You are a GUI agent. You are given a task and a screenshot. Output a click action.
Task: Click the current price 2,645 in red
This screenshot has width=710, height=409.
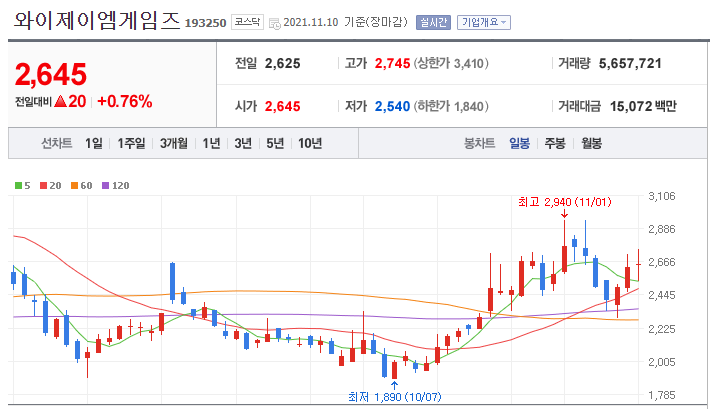51,74
